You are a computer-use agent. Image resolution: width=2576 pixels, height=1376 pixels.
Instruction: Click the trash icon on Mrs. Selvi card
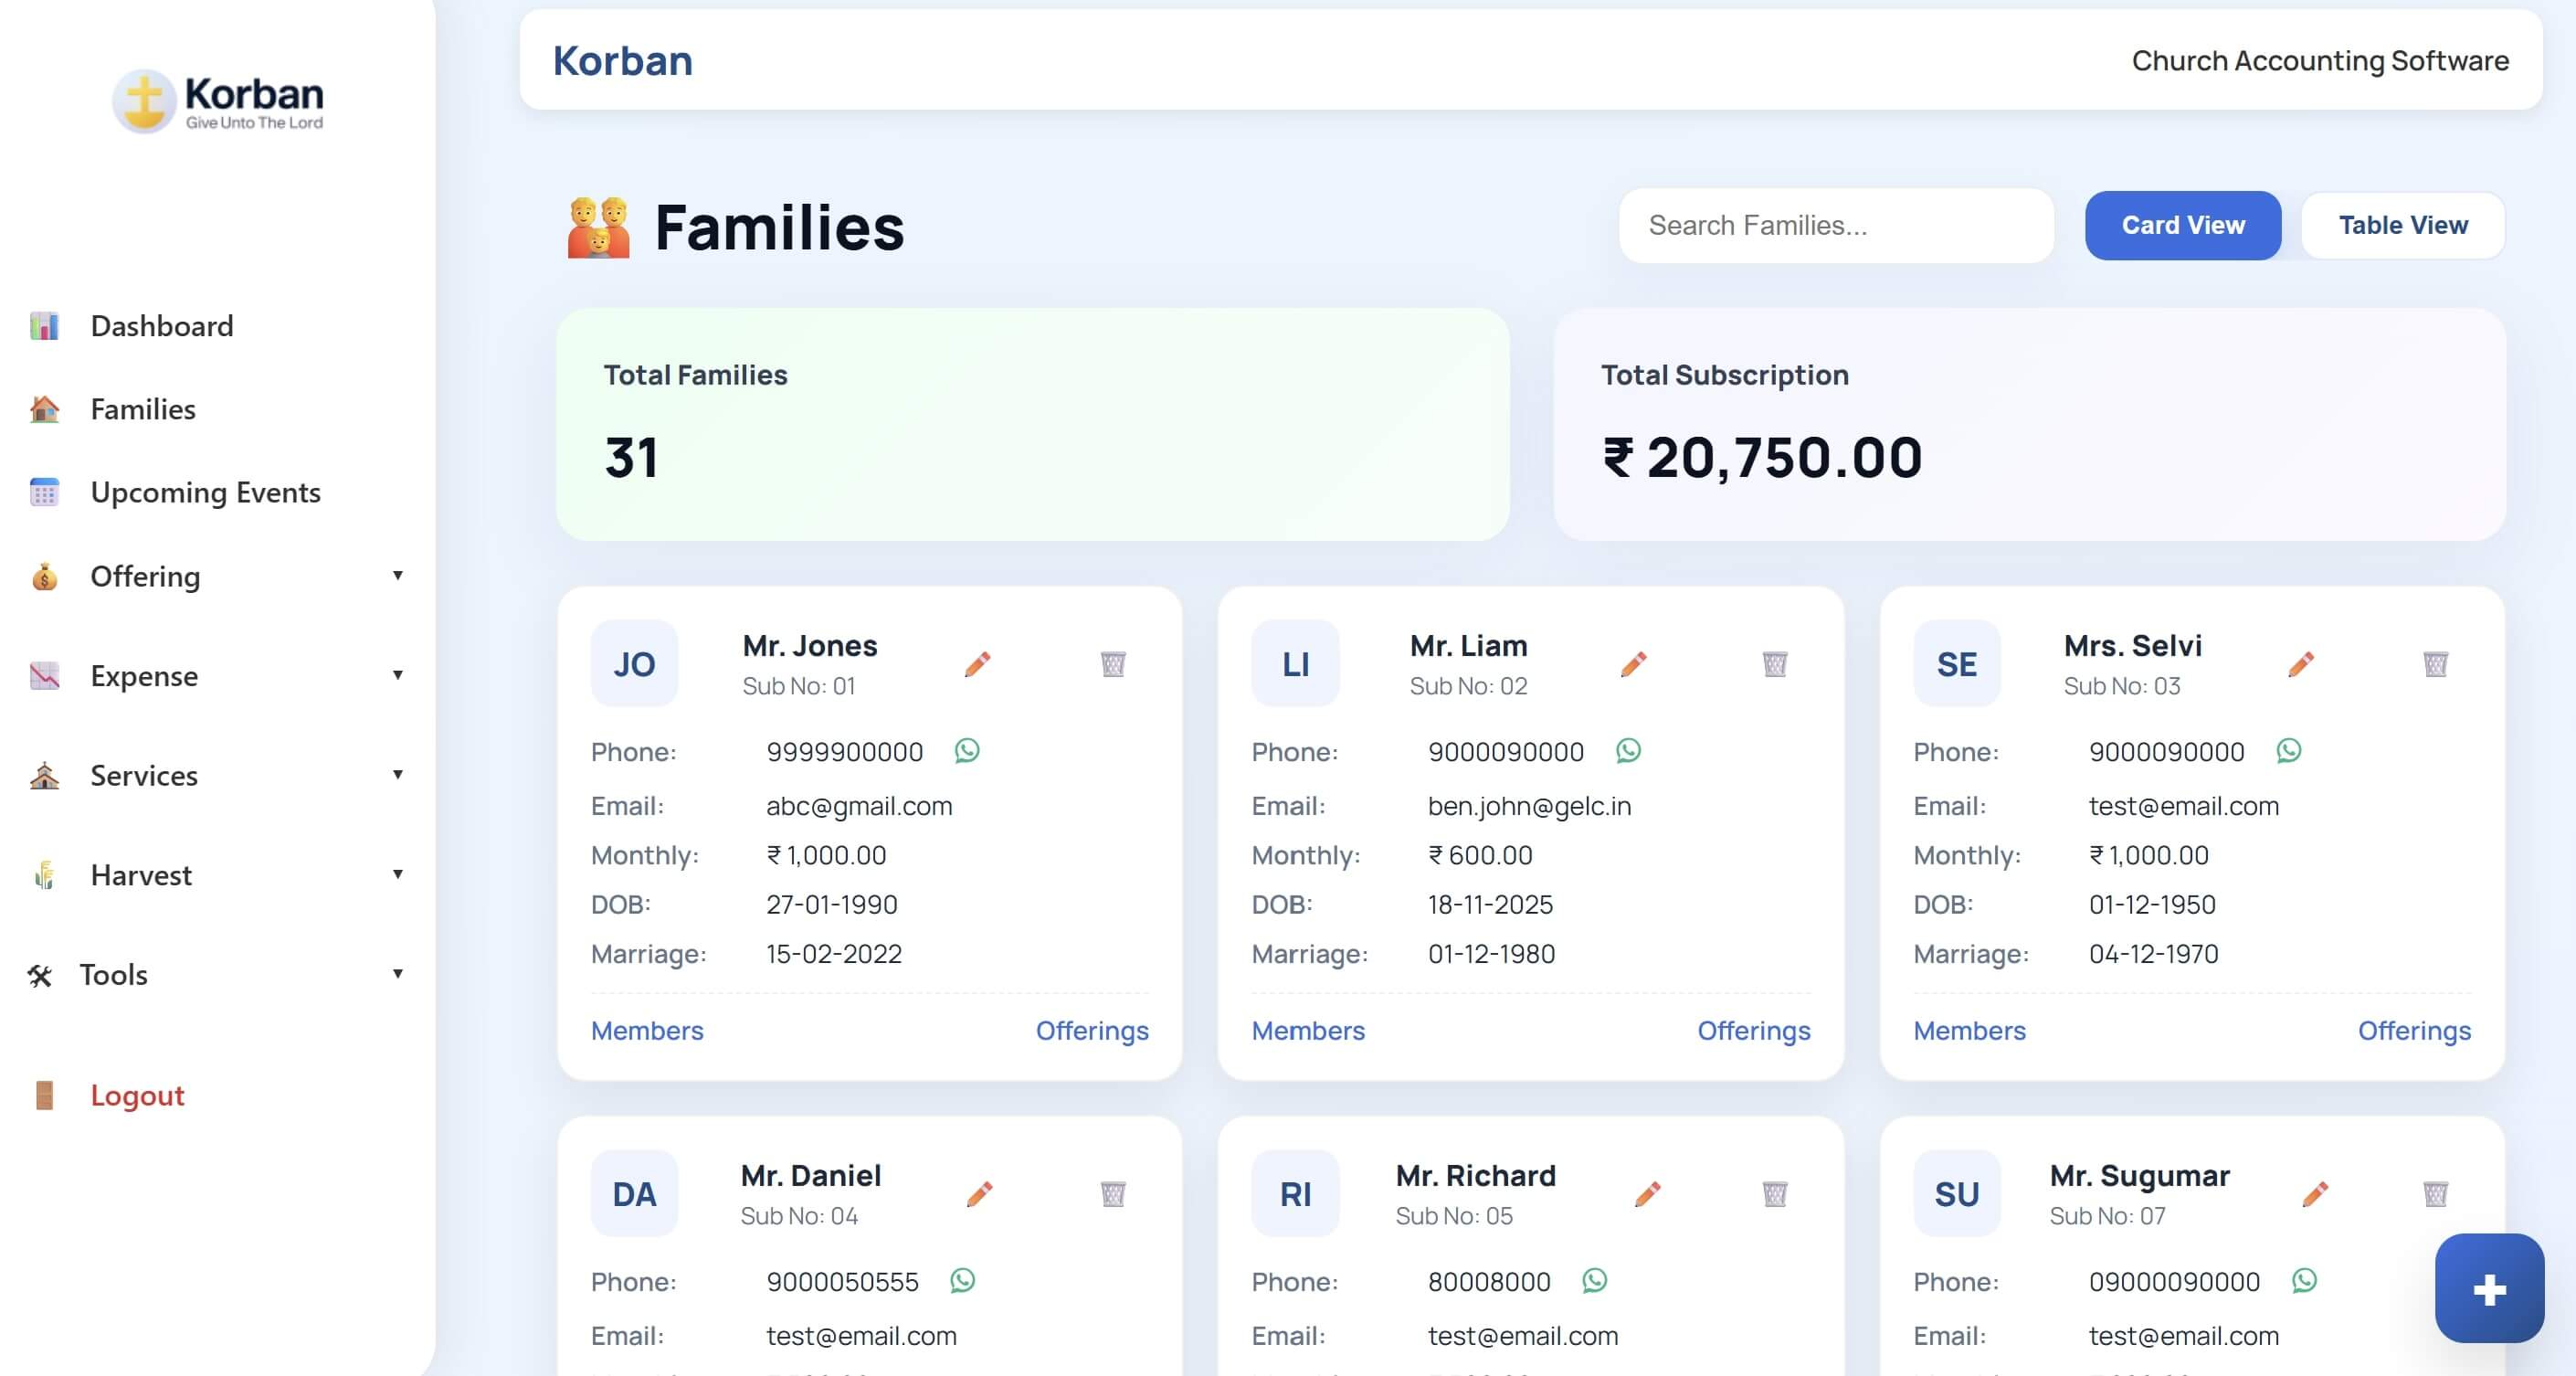pos(2435,664)
